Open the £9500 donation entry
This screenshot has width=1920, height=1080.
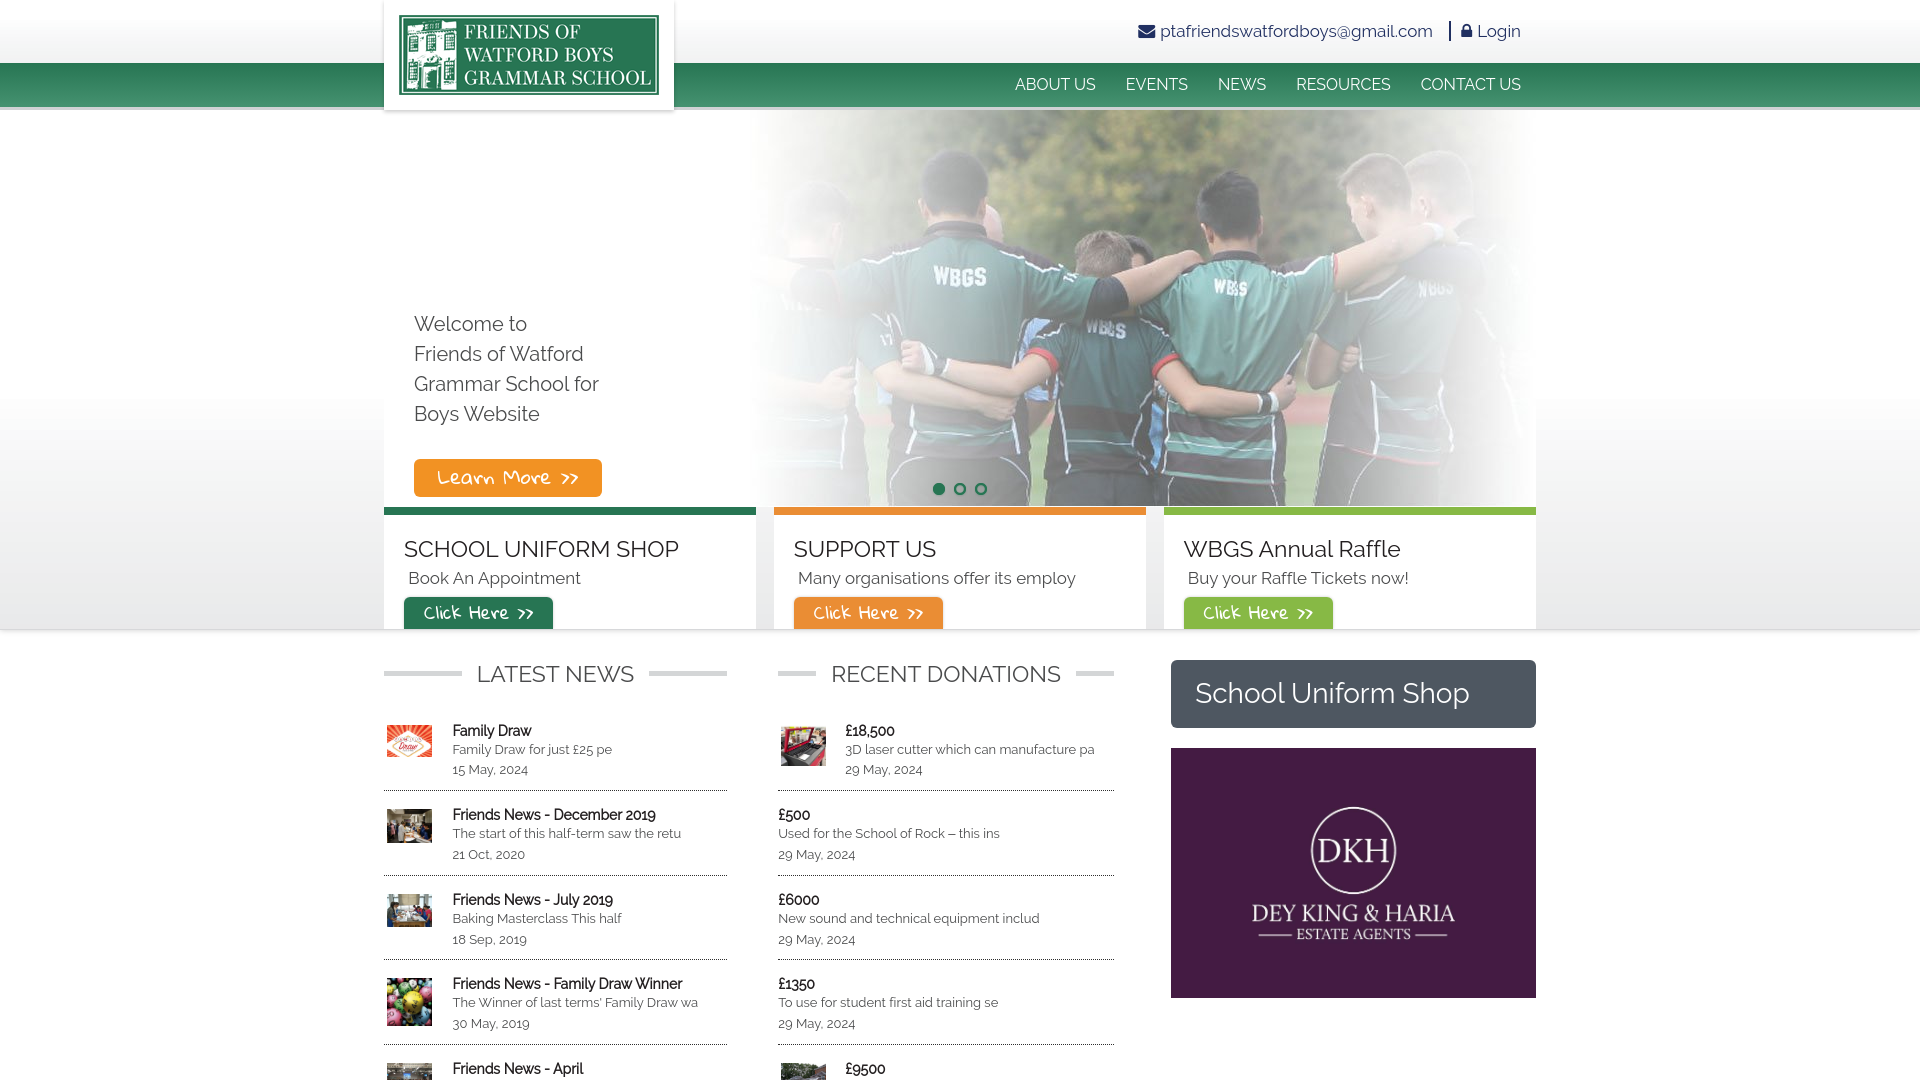[x=865, y=1069]
